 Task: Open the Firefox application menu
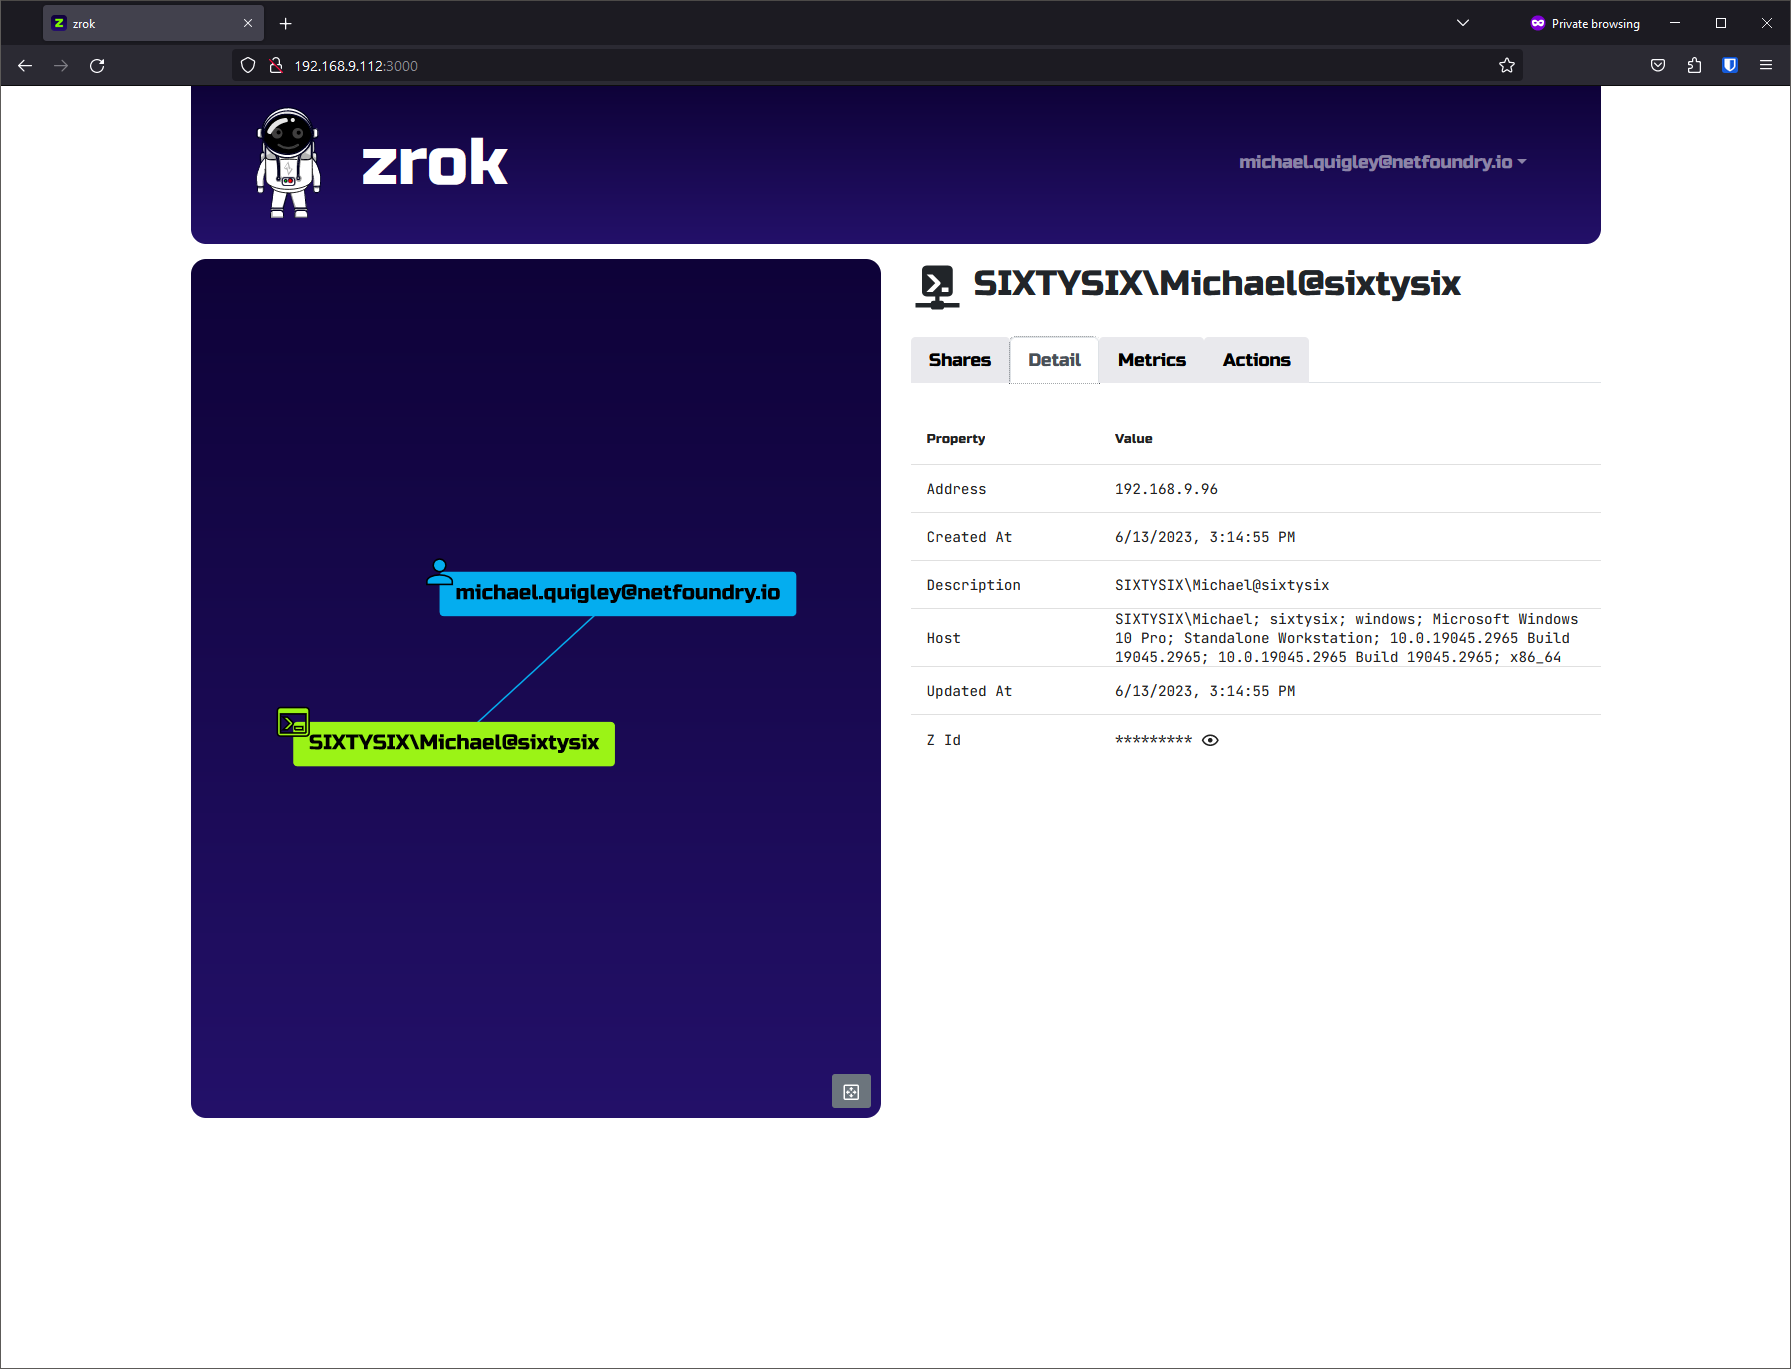pyautogui.click(x=1766, y=66)
